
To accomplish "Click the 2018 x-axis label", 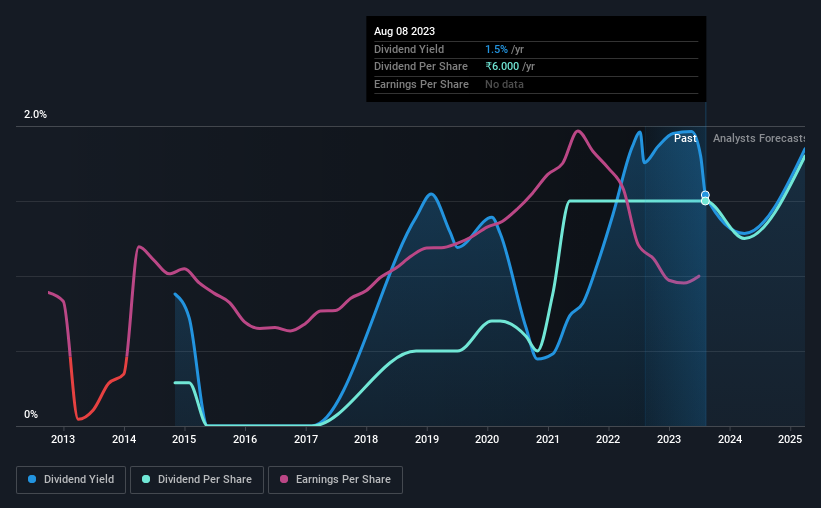I will point(366,439).
